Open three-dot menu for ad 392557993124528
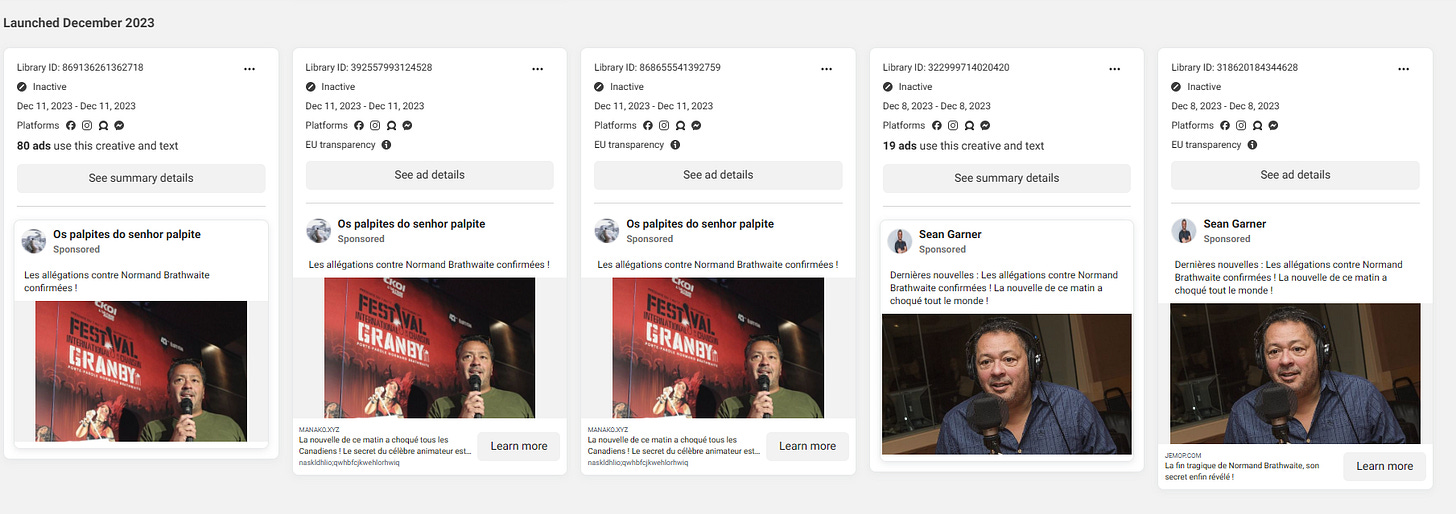 point(538,68)
